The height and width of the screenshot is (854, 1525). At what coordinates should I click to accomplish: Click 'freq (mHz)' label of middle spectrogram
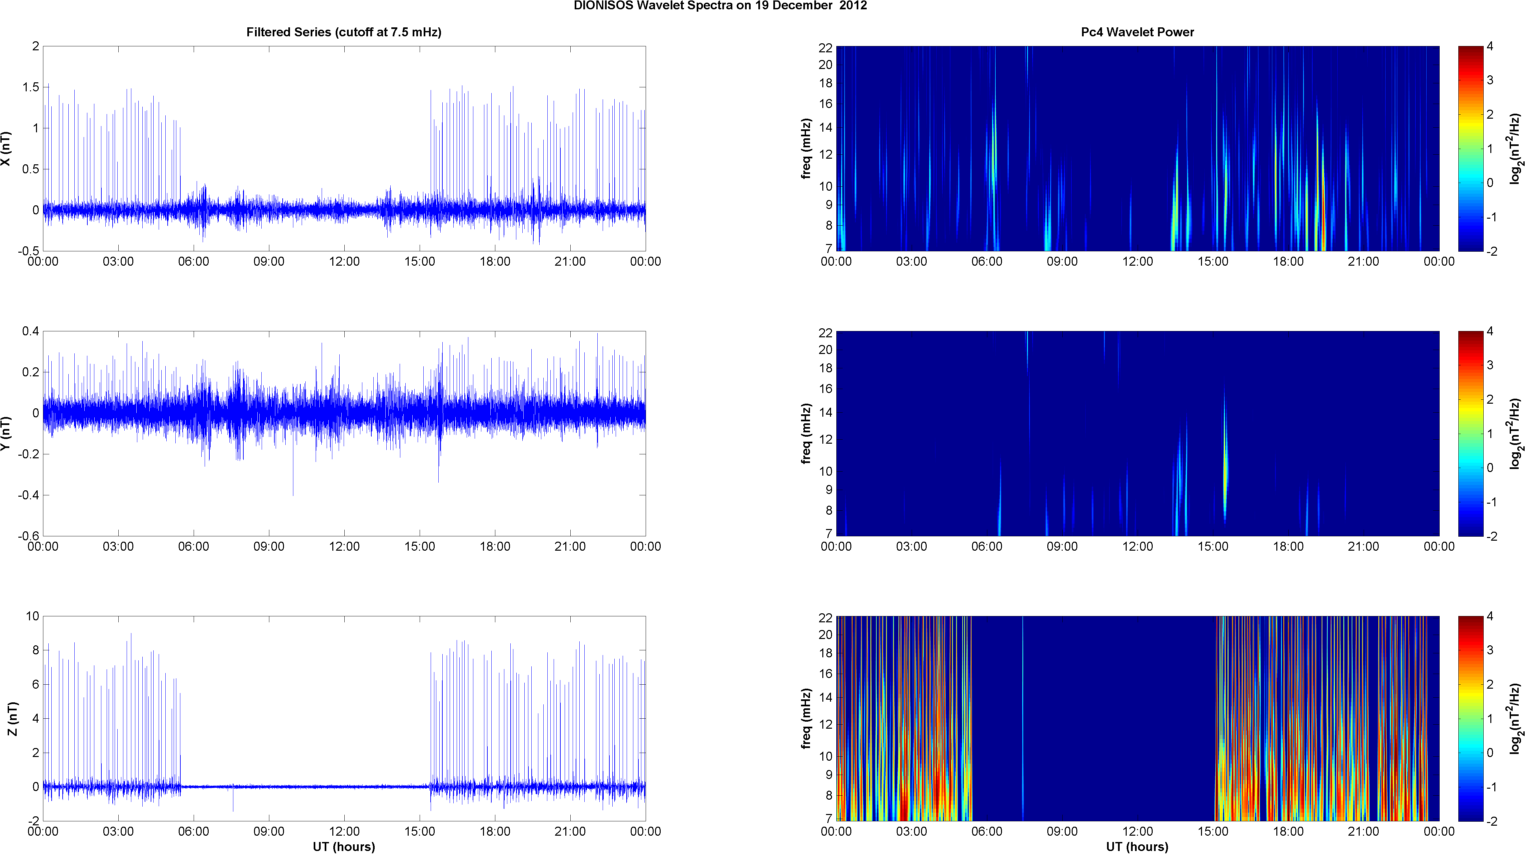point(806,434)
